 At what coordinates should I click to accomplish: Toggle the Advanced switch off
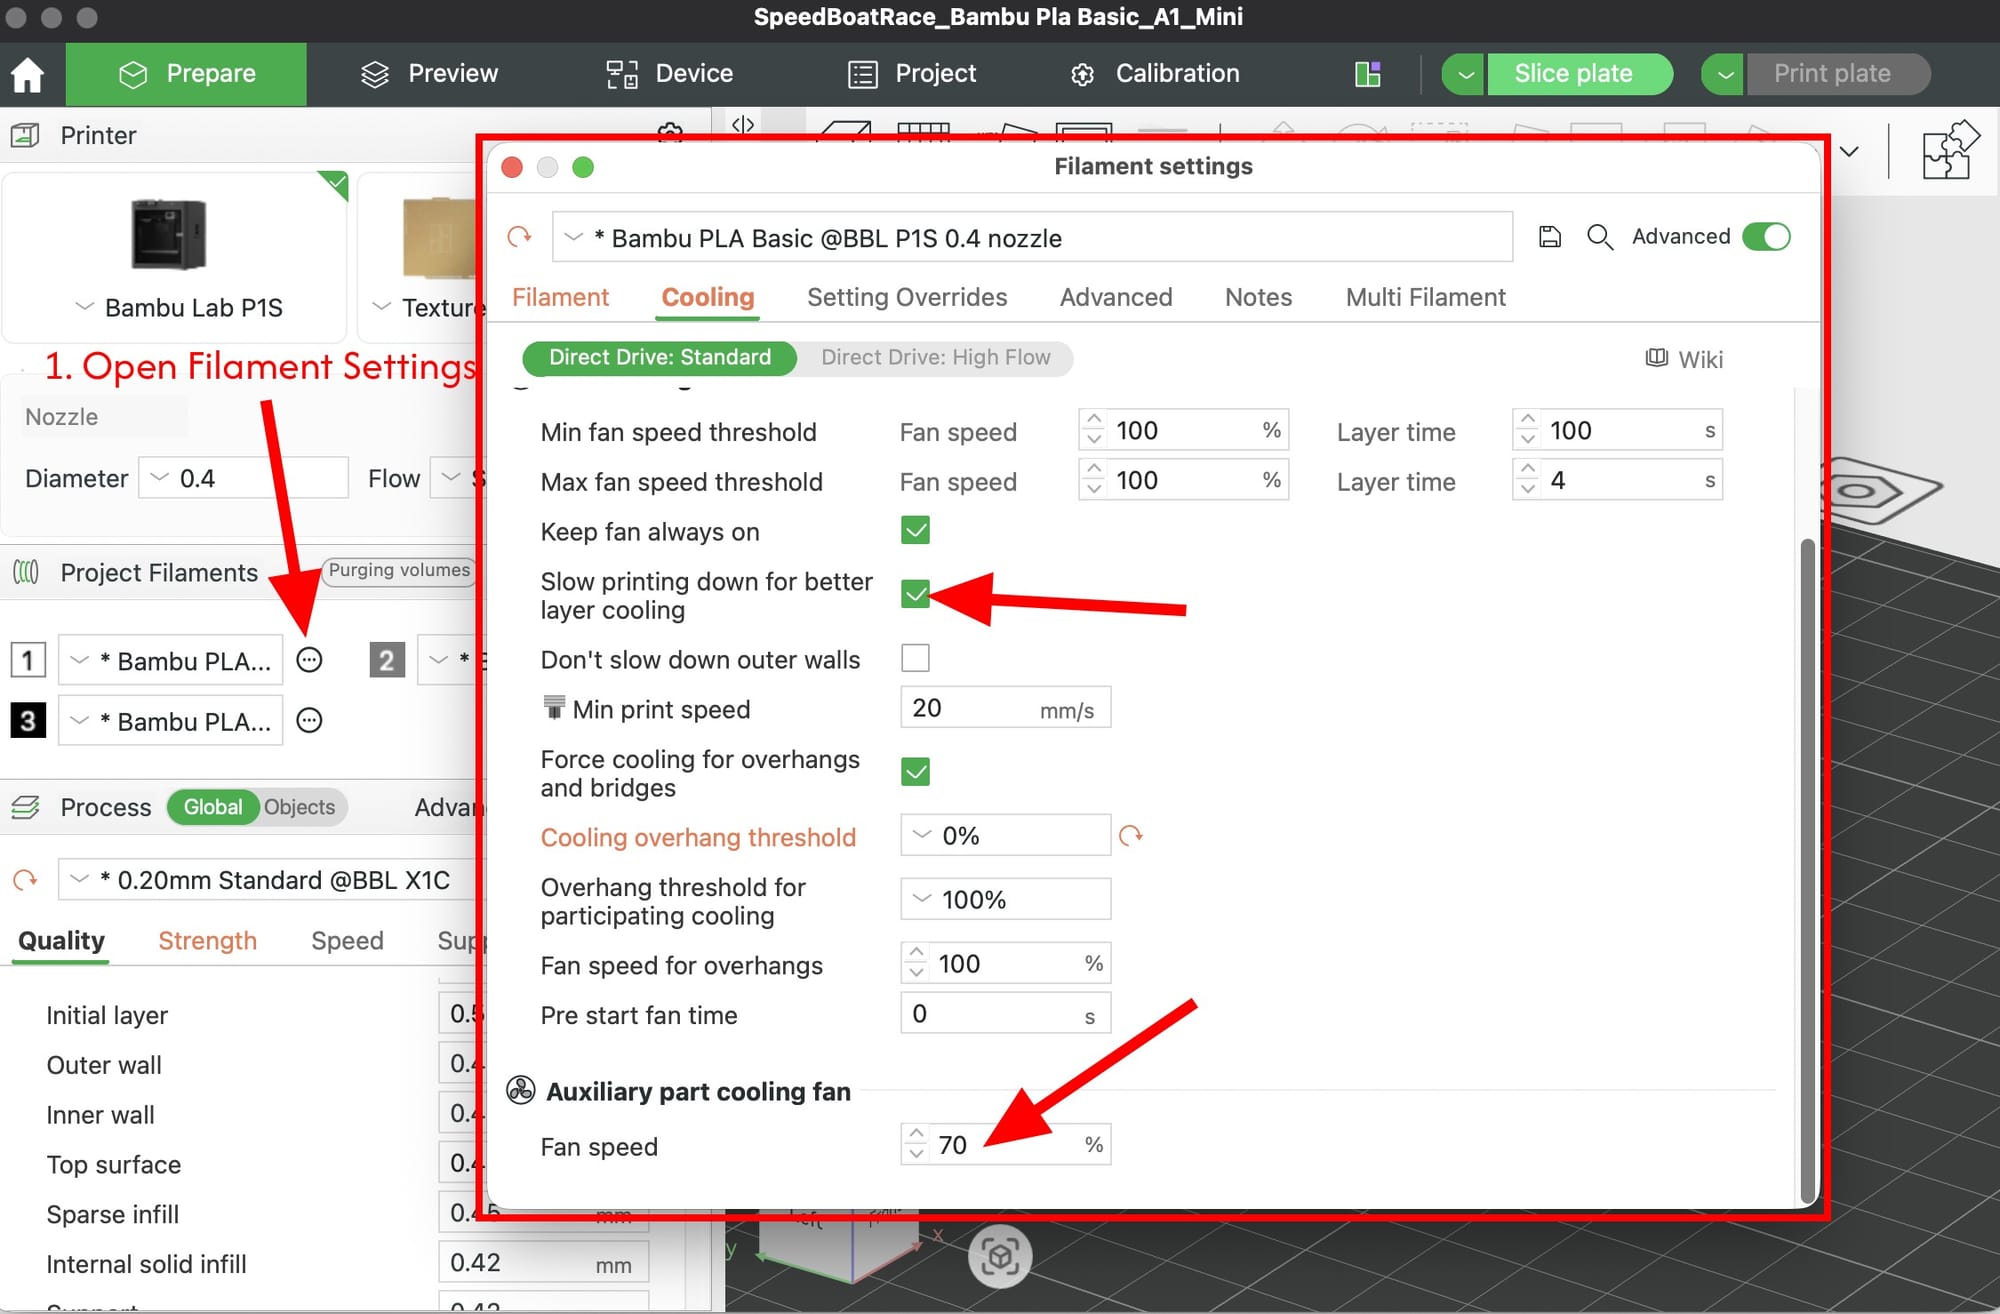click(1766, 237)
